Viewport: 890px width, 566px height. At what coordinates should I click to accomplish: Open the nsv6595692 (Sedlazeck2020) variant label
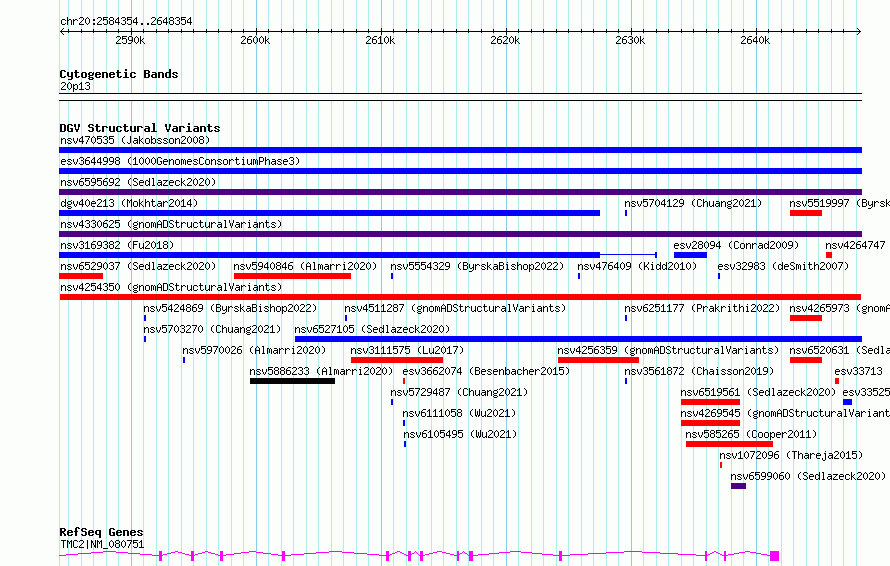tap(138, 182)
